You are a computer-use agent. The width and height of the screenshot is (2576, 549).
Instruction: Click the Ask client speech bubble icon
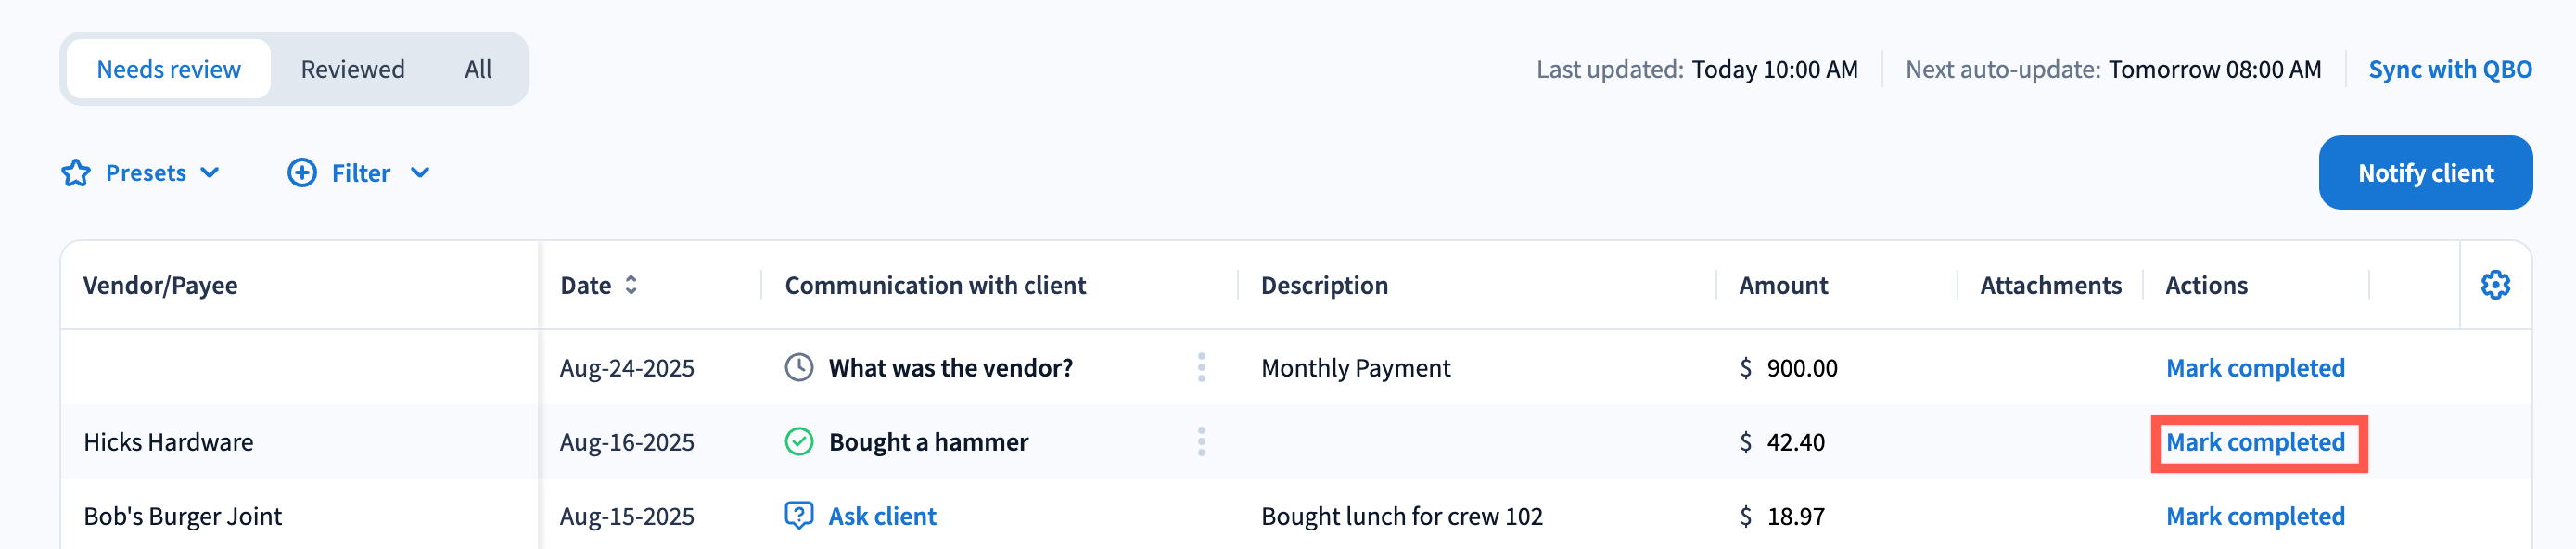798,516
